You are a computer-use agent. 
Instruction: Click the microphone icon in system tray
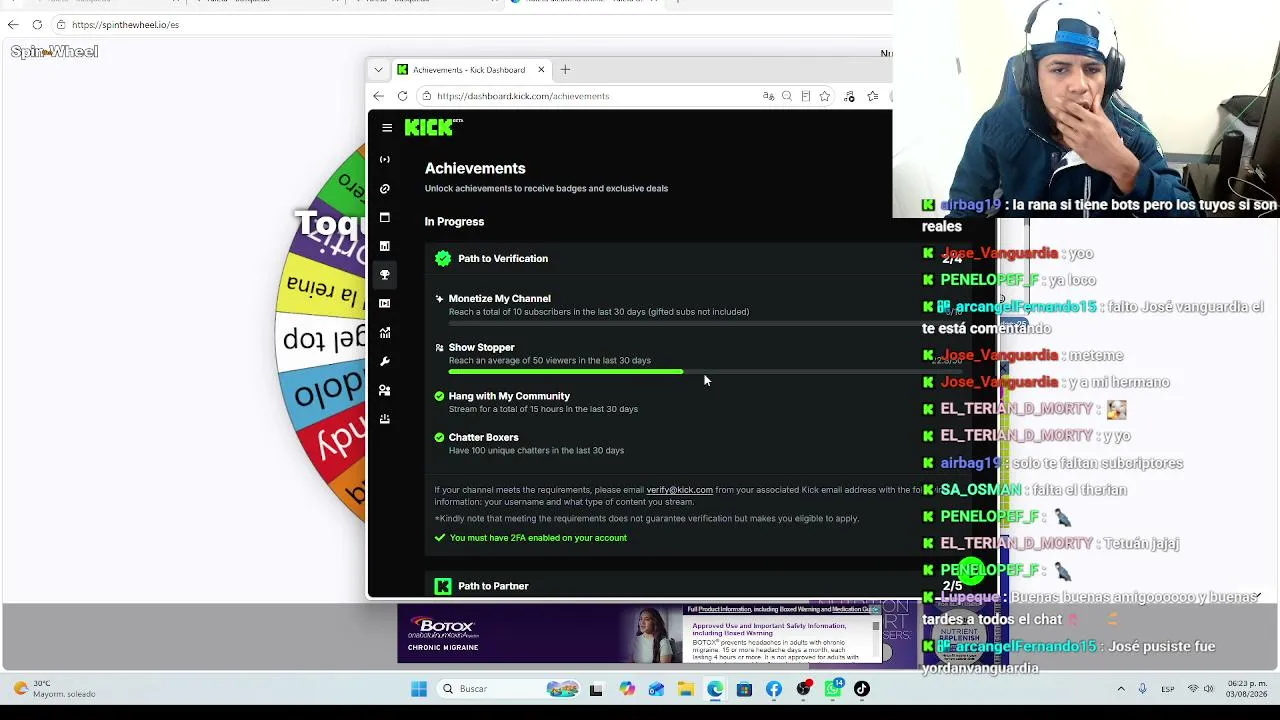point(1143,689)
